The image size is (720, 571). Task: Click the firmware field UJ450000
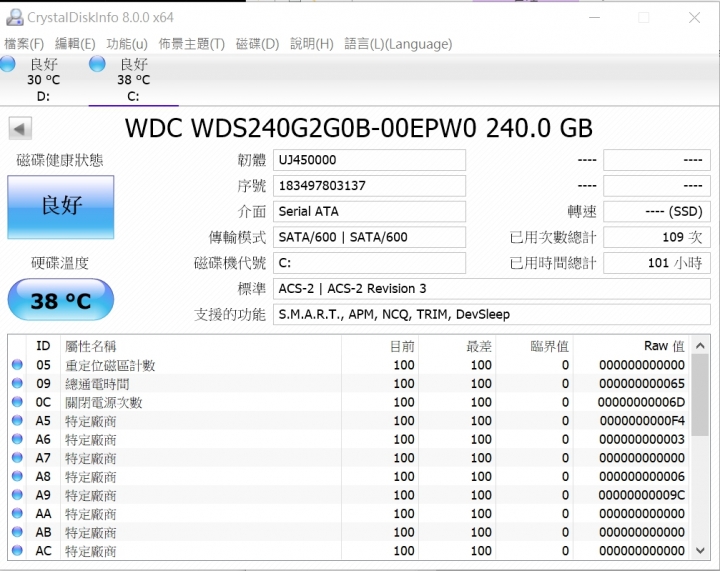369,160
